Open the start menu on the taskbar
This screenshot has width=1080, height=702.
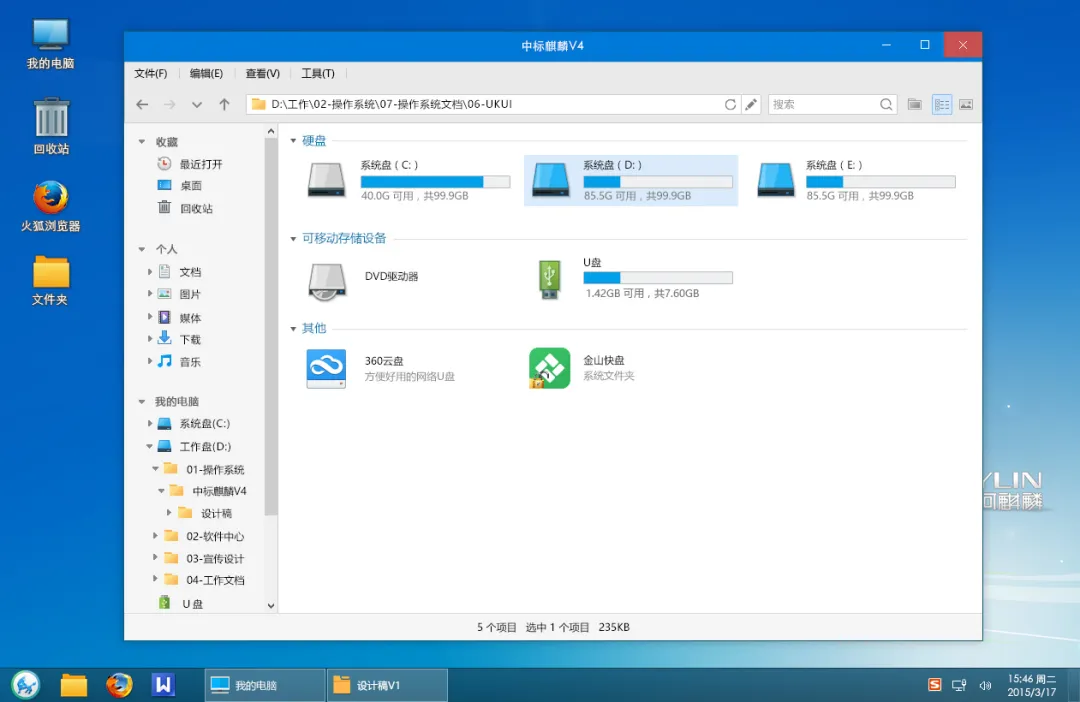click(x=25, y=685)
